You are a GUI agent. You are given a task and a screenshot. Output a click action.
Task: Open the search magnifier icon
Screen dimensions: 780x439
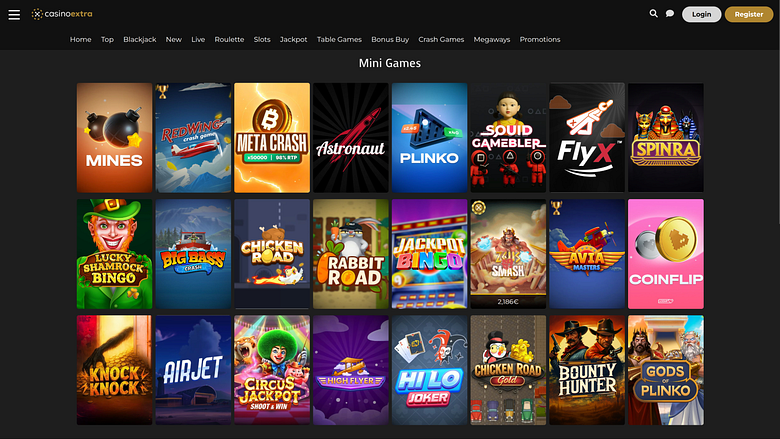point(653,14)
